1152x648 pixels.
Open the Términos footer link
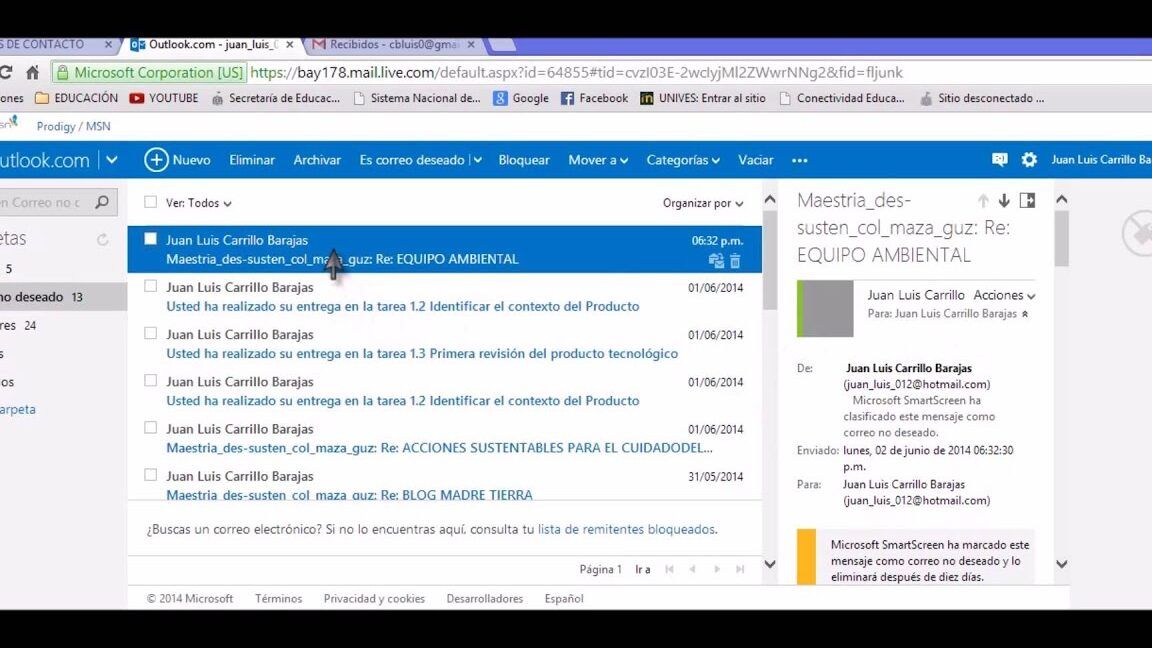[278, 599]
